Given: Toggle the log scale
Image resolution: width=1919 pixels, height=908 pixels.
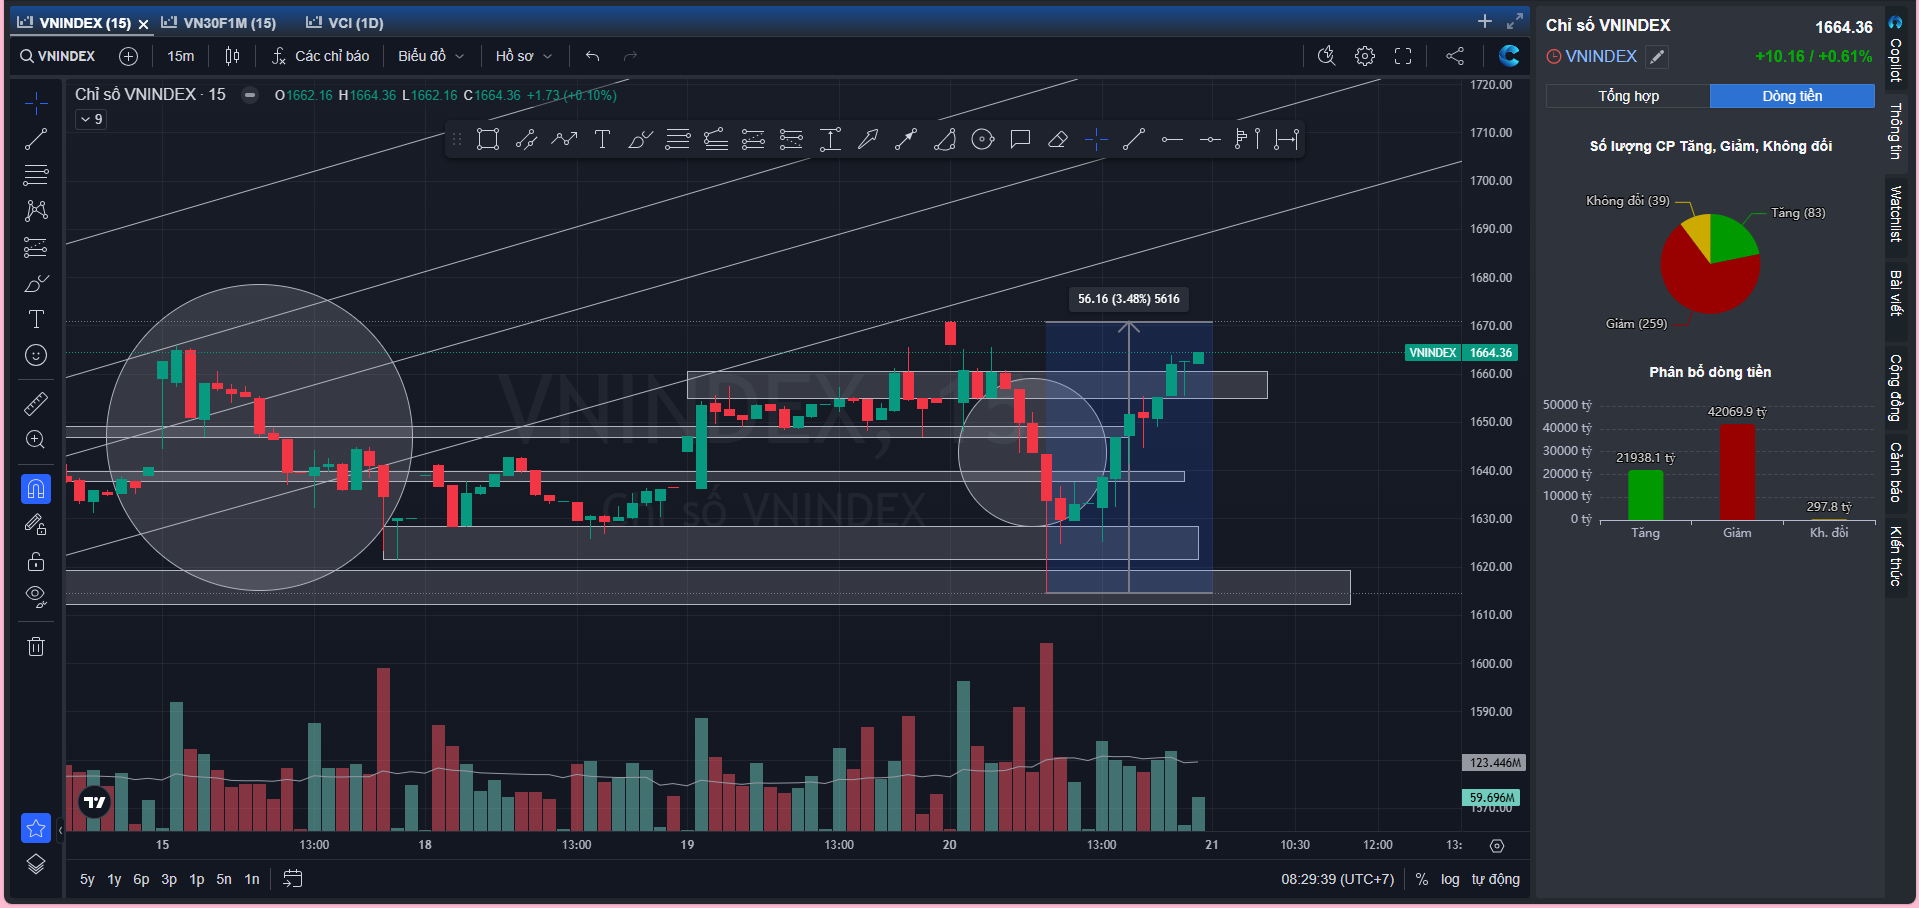Looking at the screenshot, I should tap(1450, 879).
